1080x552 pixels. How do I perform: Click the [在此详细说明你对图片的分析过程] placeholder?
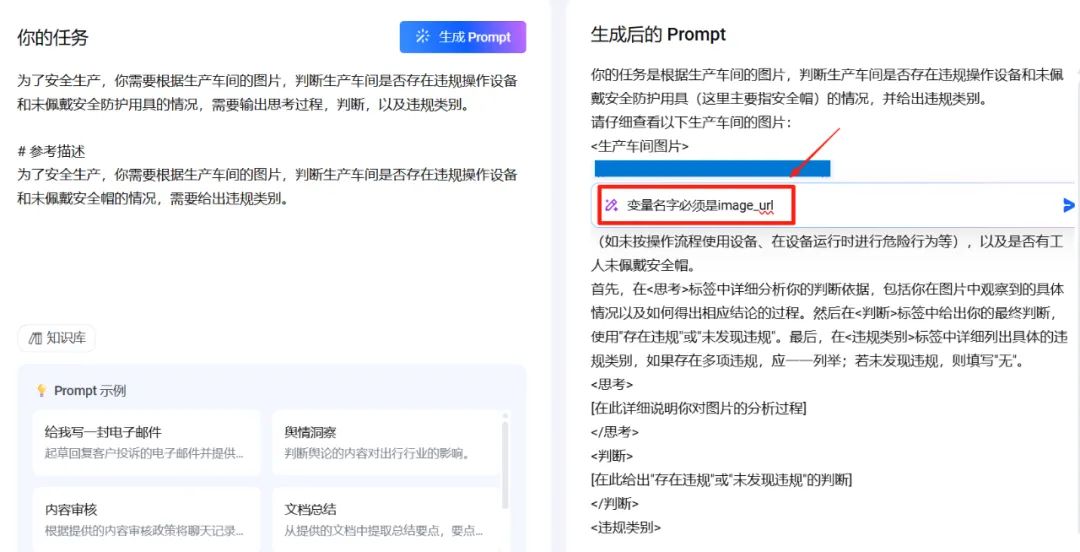pyautogui.click(x=698, y=409)
